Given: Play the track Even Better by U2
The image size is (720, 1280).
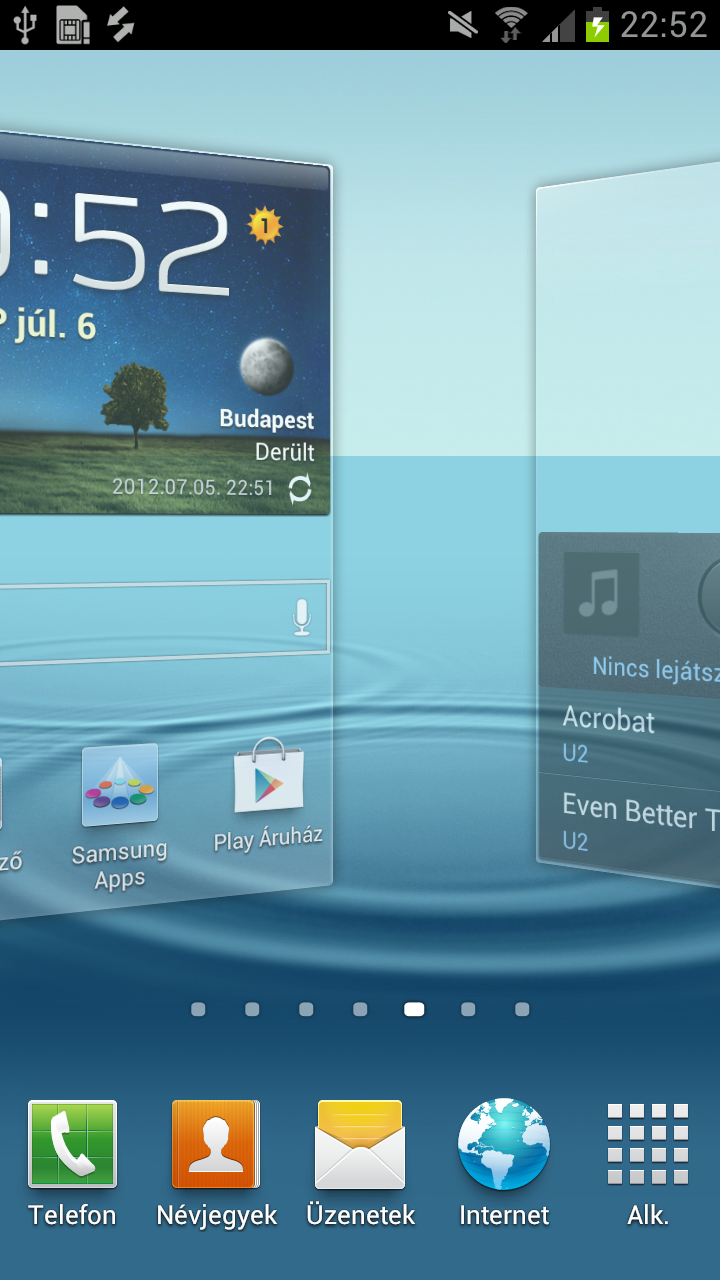Looking at the screenshot, I should coord(630,822).
